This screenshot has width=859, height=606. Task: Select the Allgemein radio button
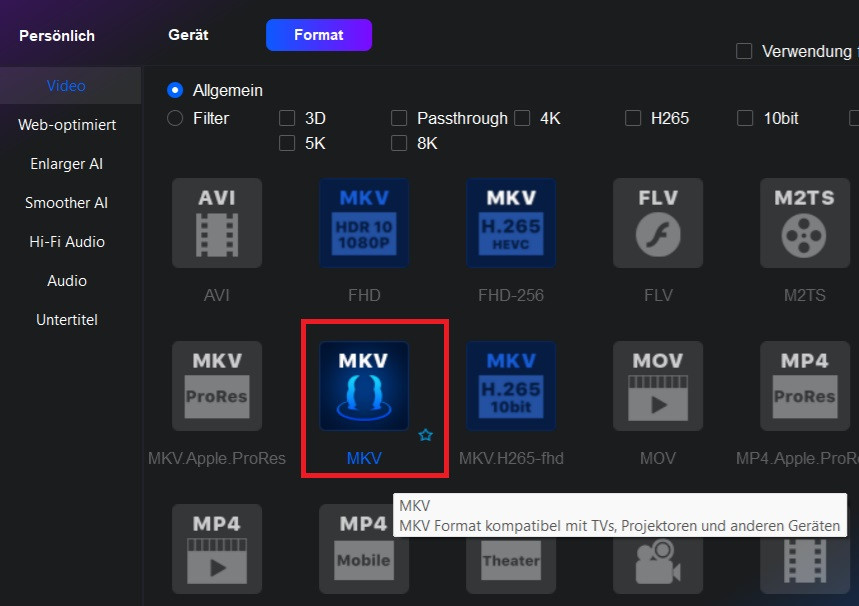pos(175,90)
